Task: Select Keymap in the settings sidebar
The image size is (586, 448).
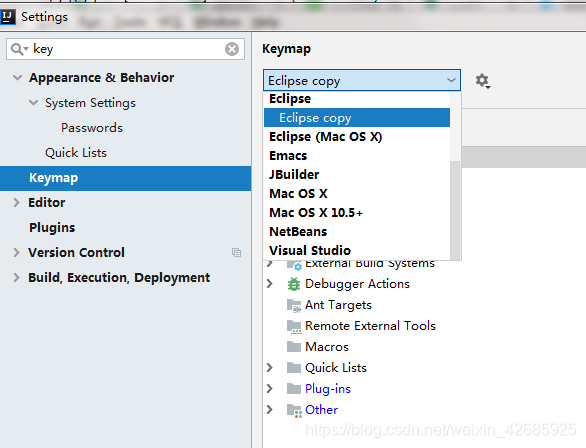Action: coord(126,178)
